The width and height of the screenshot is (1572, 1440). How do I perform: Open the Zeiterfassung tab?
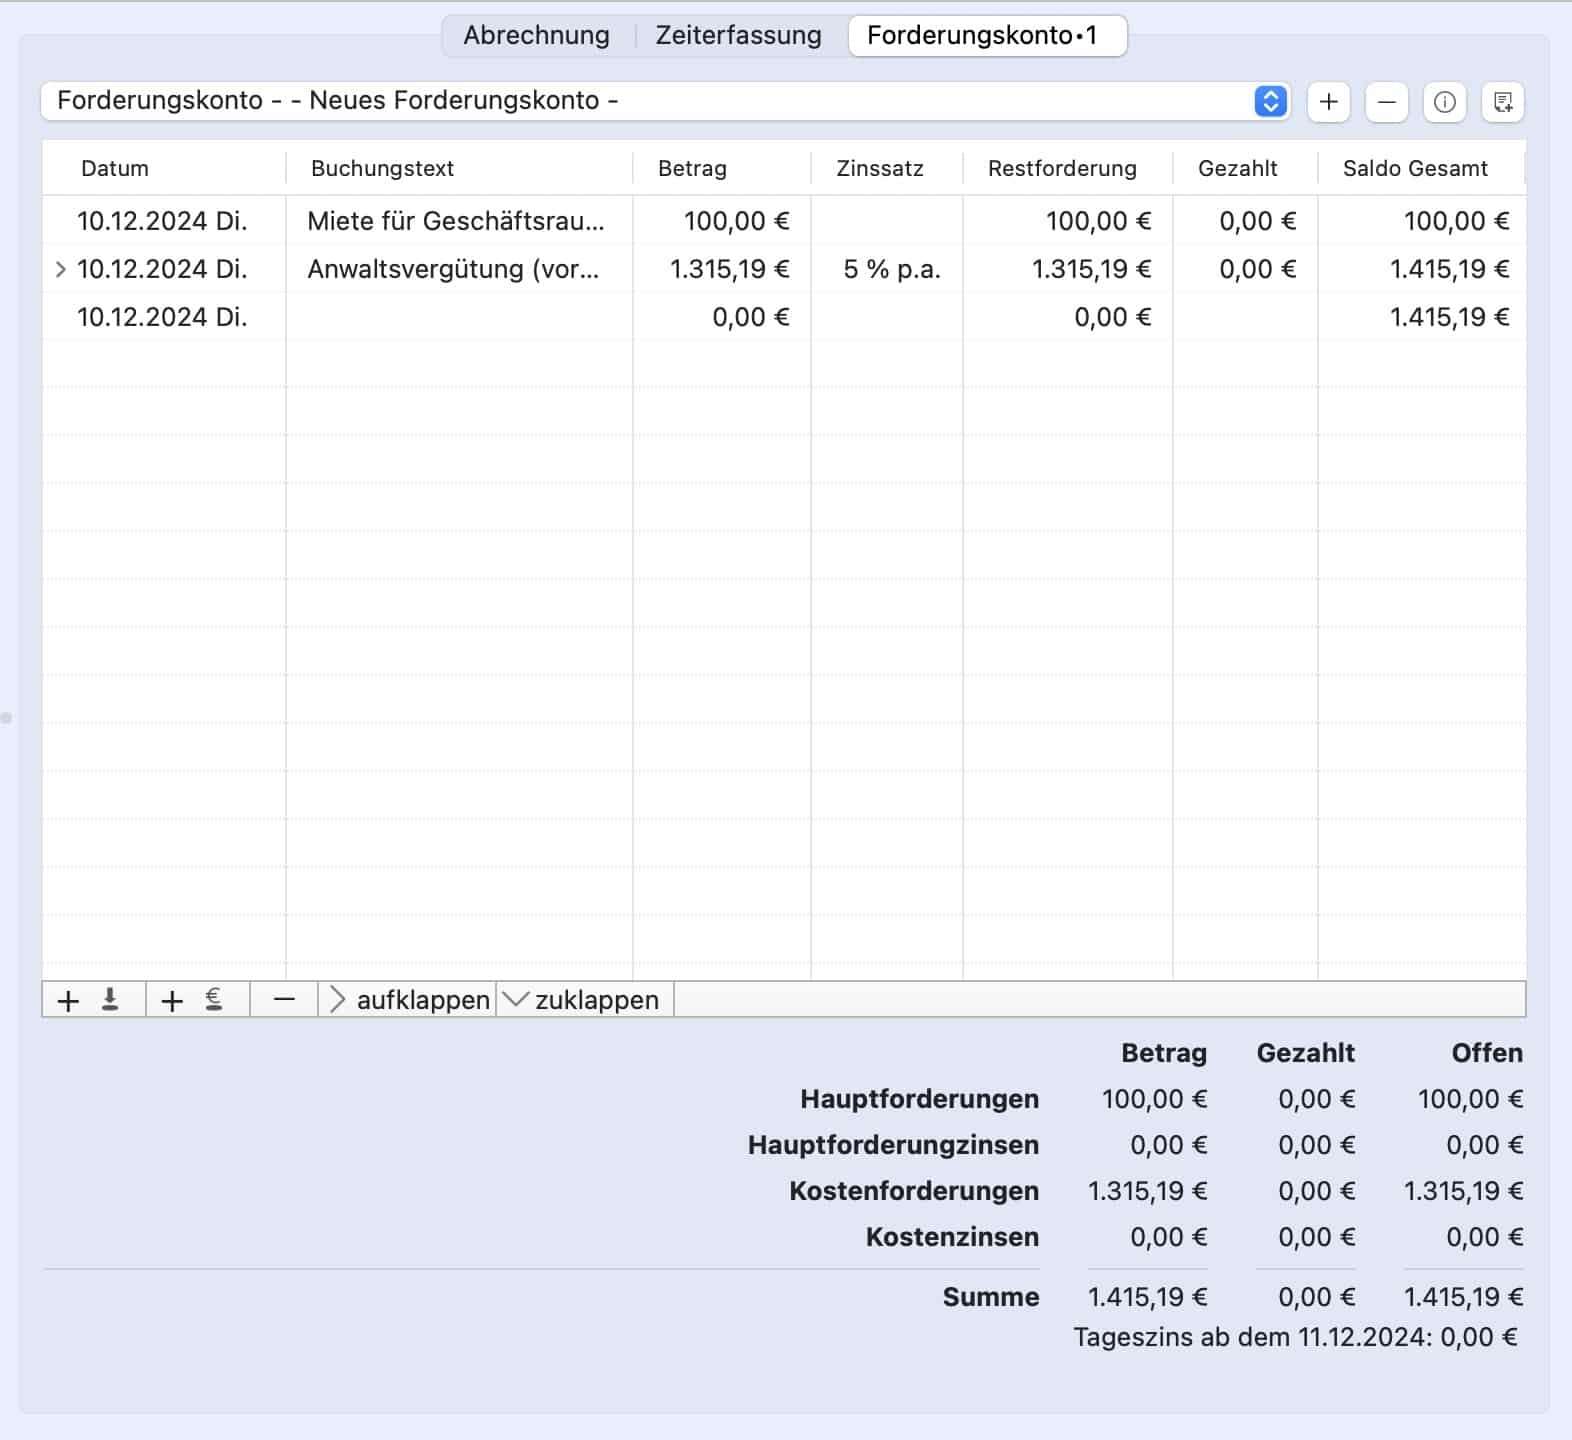point(738,35)
